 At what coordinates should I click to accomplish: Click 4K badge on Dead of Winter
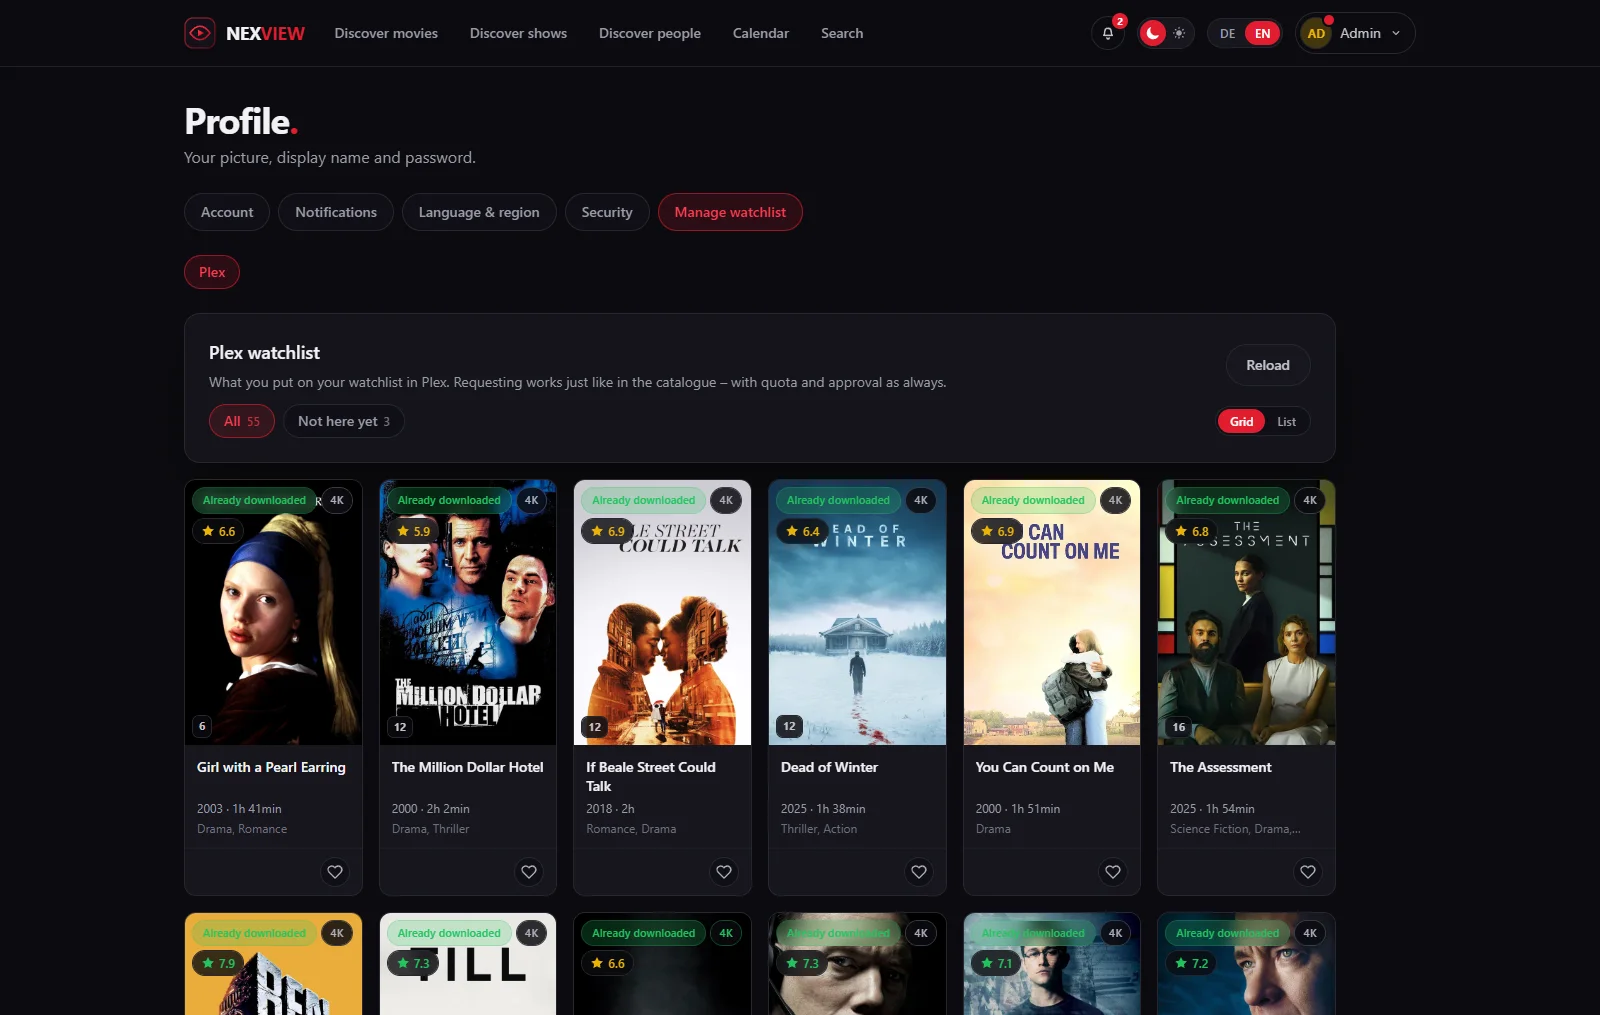pos(921,500)
